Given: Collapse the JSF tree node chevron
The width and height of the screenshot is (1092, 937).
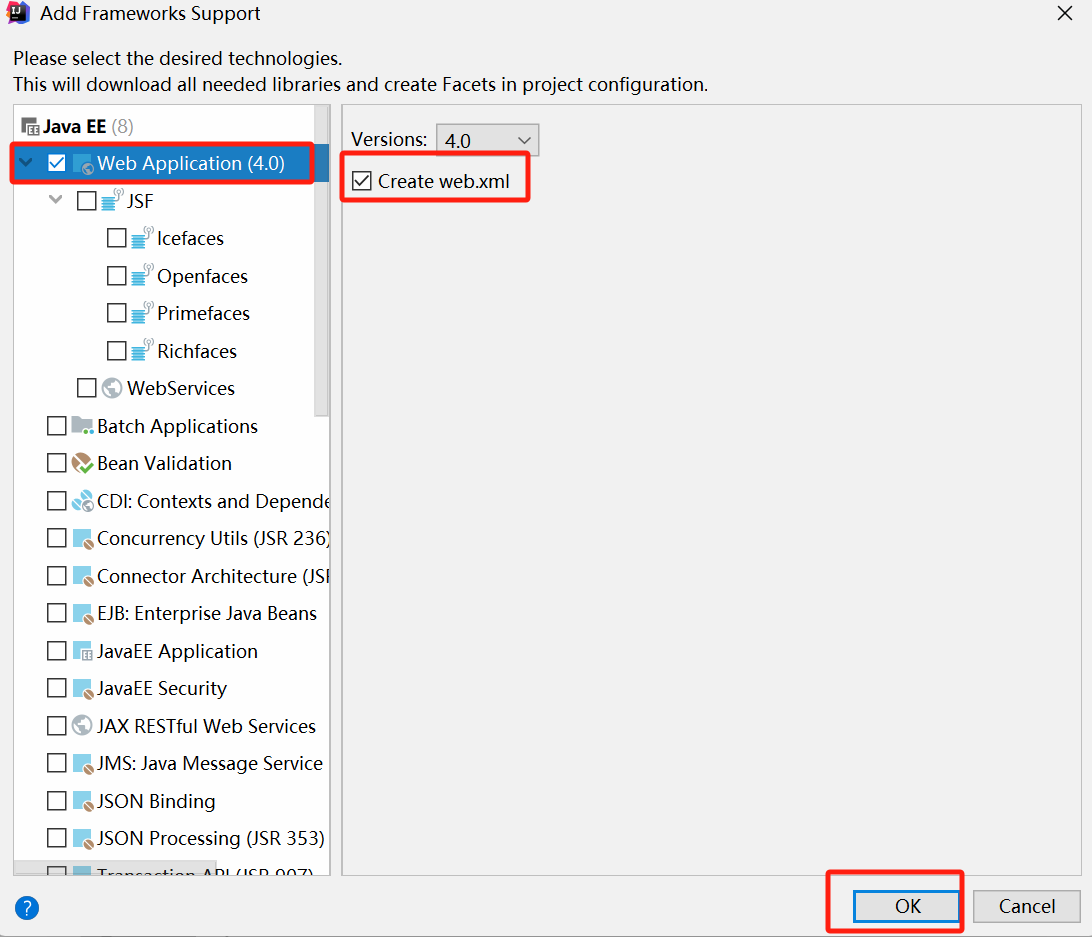Looking at the screenshot, I should click(x=56, y=200).
